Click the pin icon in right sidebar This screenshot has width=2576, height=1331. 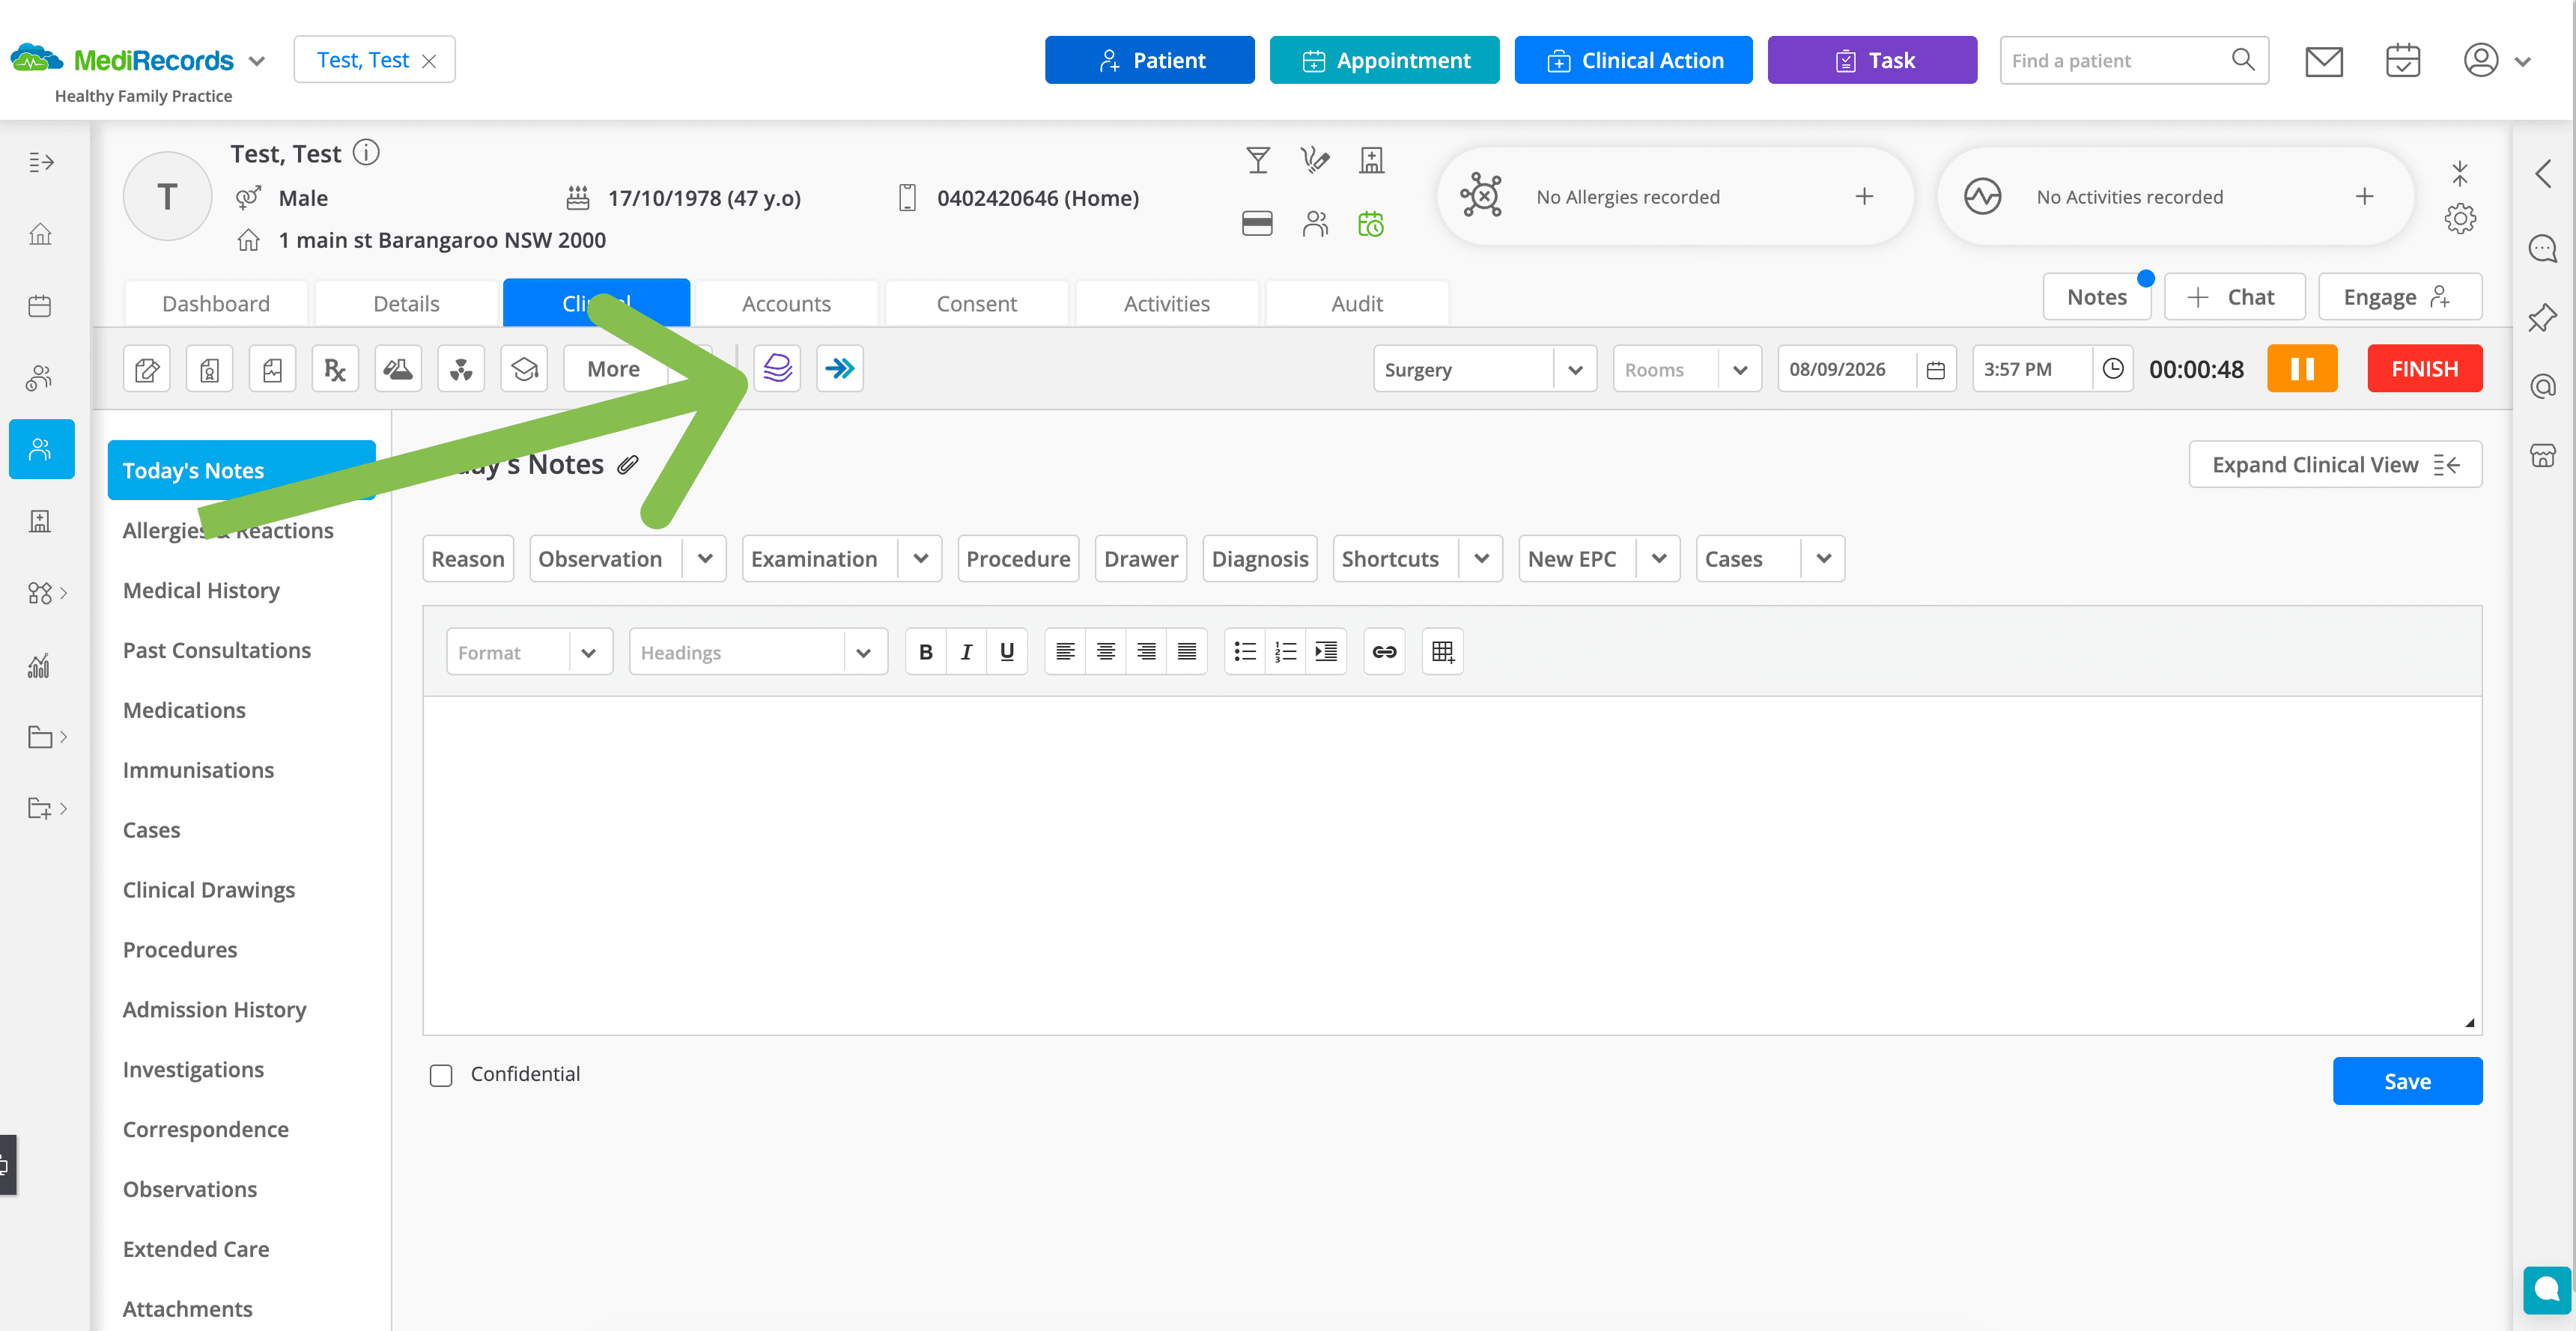2542,318
